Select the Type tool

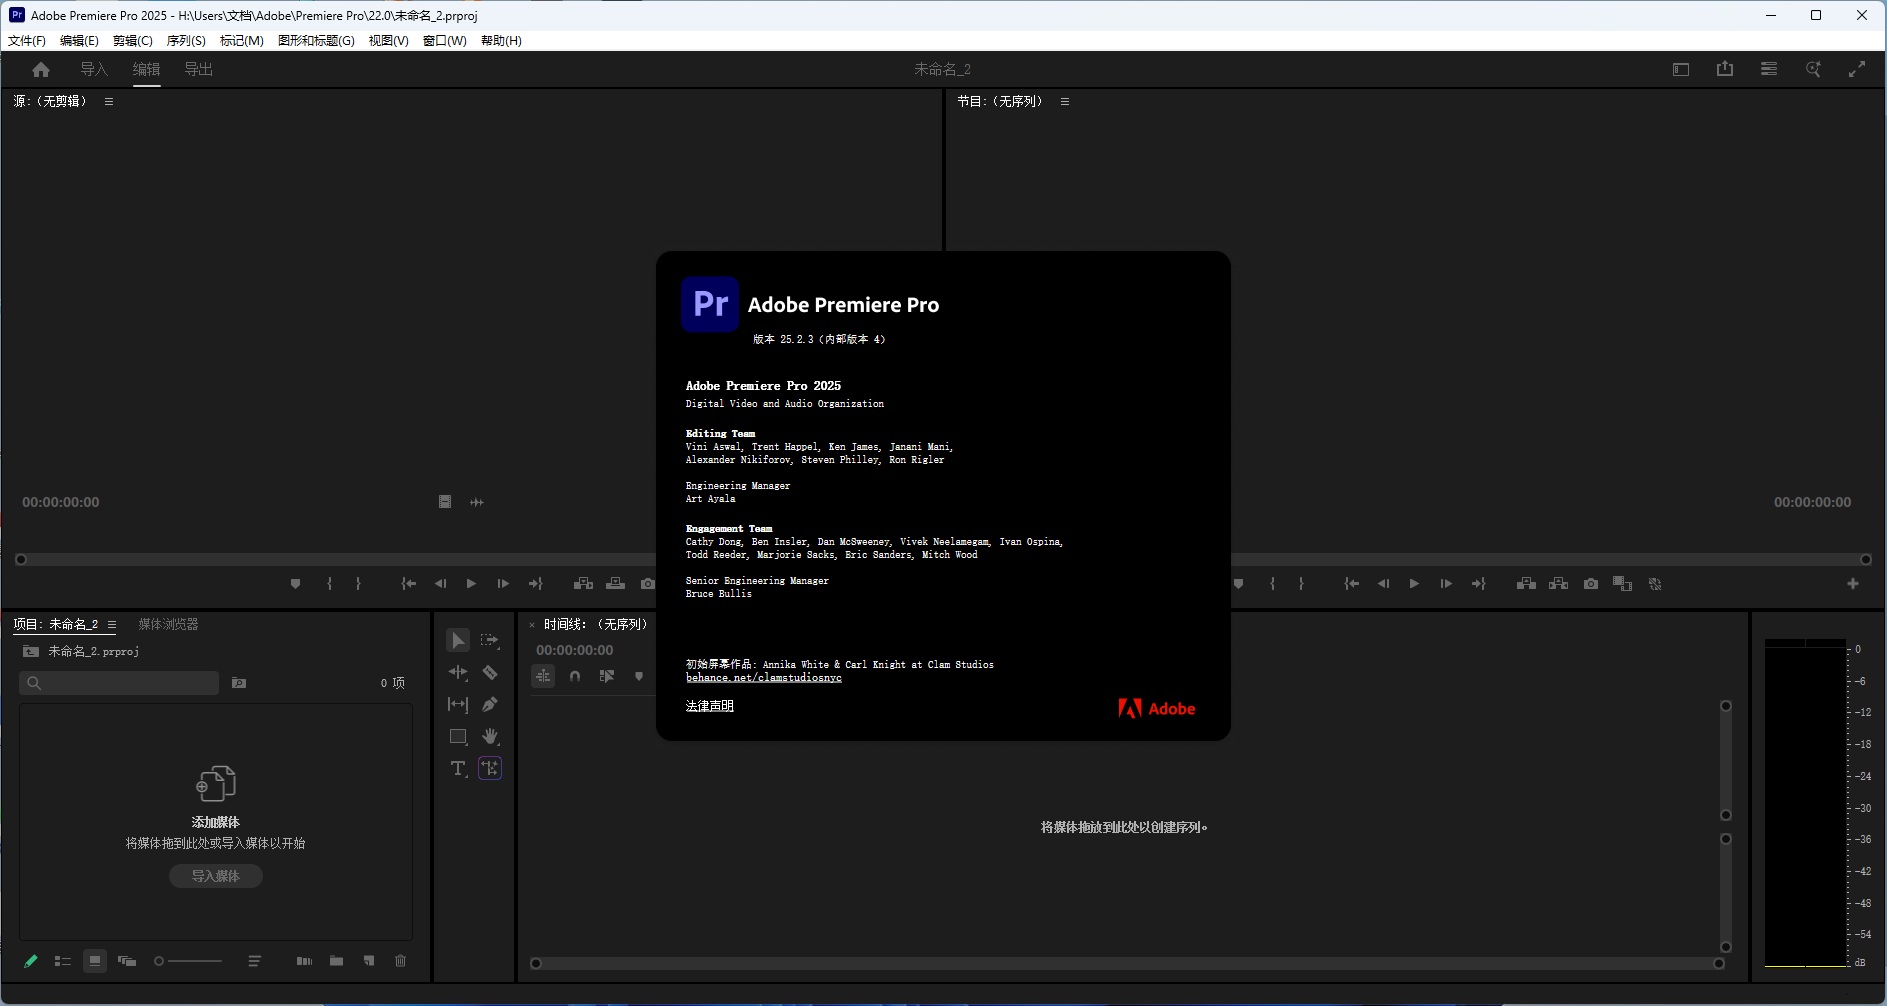coord(458,768)
